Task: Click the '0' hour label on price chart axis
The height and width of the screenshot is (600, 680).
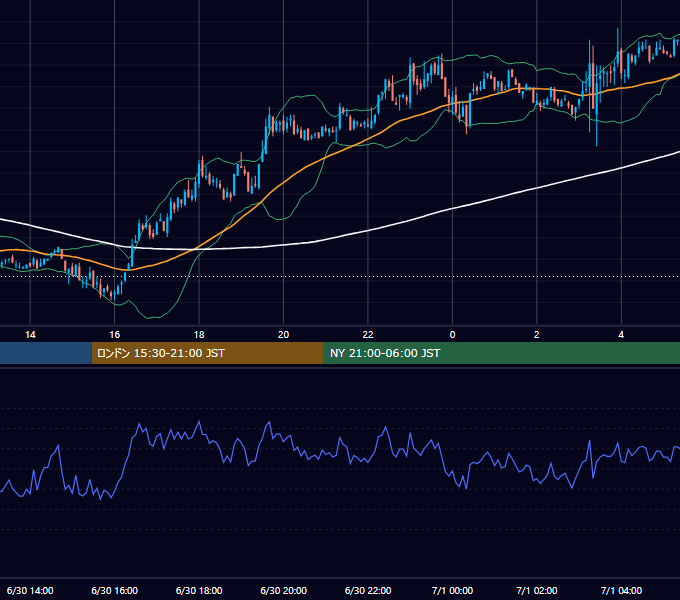Action: coord(452,335)
